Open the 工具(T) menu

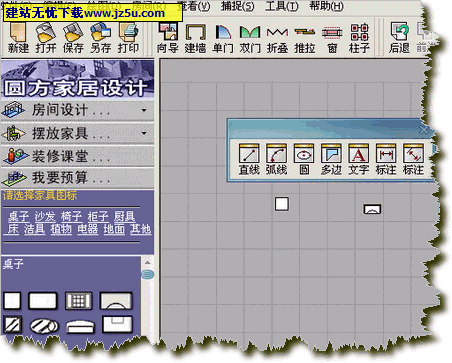282,6
